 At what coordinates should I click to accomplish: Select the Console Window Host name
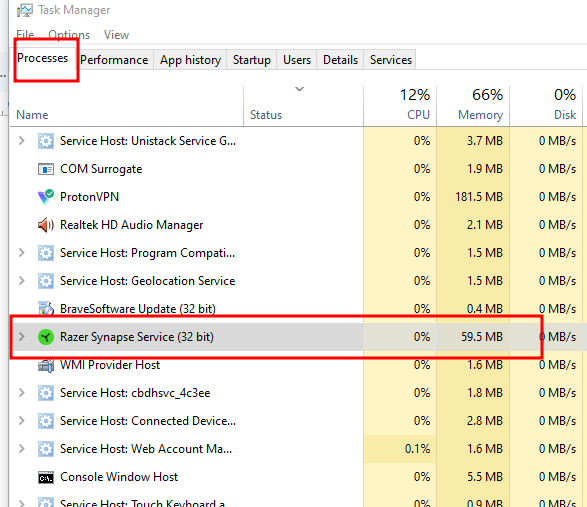point(119,477)
